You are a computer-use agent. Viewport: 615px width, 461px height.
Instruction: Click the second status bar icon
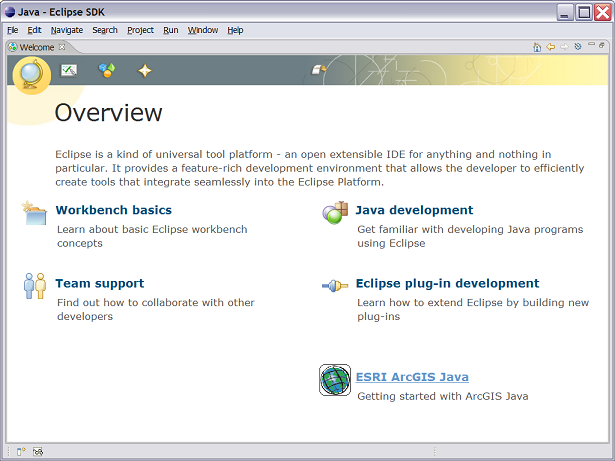click(x=38, y=452)
